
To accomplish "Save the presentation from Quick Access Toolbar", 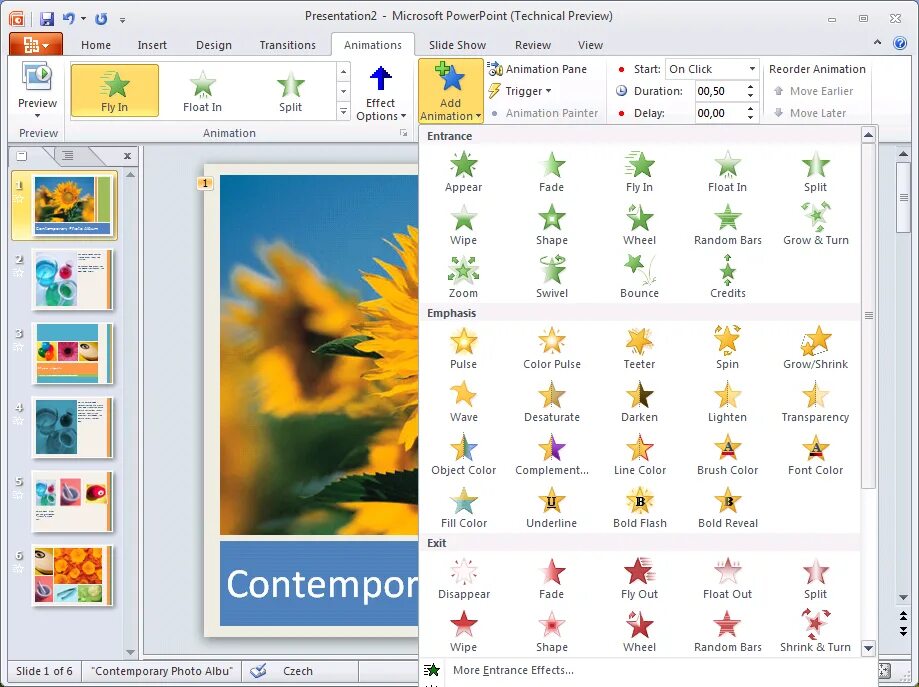I will point(47,19).
